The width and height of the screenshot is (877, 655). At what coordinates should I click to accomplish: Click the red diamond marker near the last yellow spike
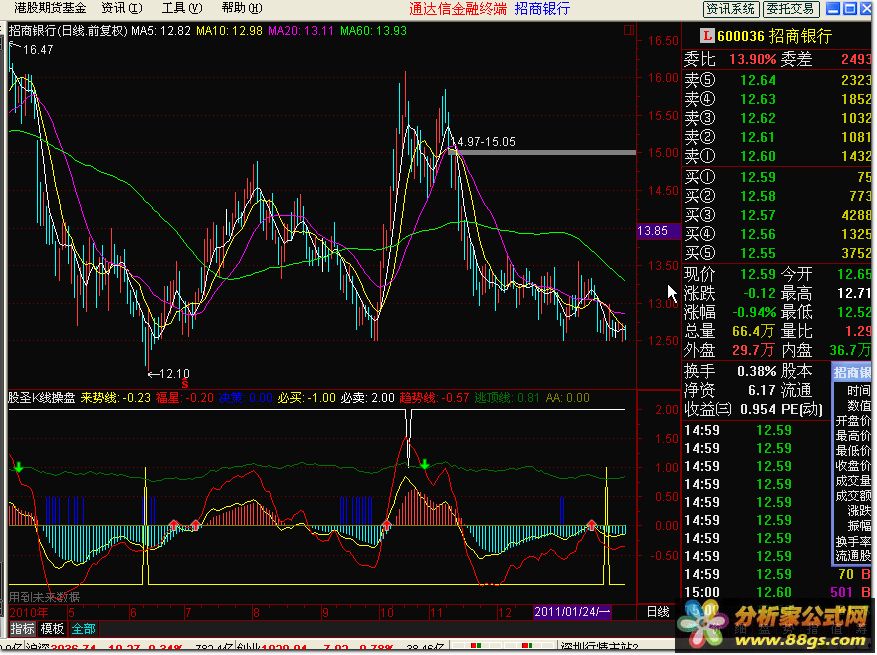click(592, 525)
